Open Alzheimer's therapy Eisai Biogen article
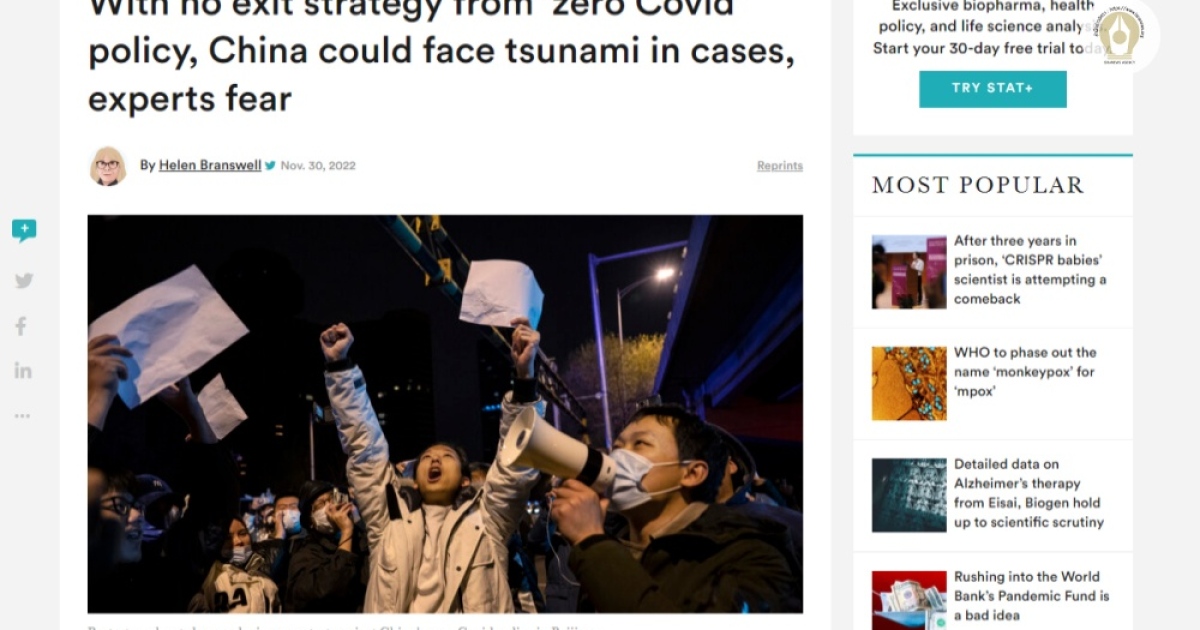Viewport: 1200px width, 630px height. click(1029, 493)
